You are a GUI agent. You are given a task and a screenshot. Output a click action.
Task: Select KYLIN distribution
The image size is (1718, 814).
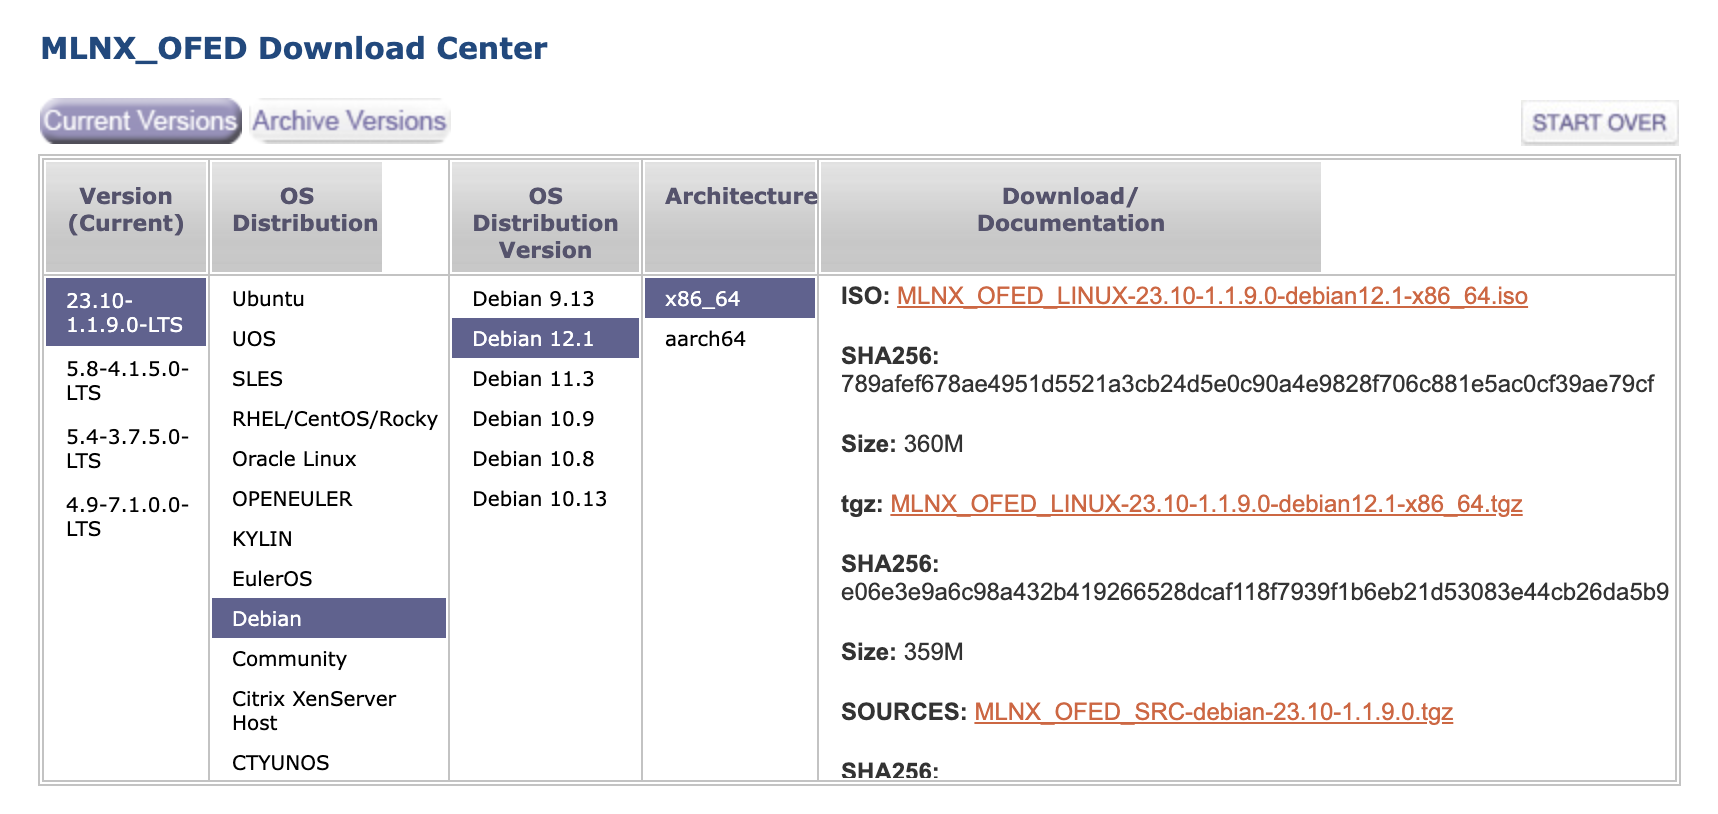click(329, 538)
